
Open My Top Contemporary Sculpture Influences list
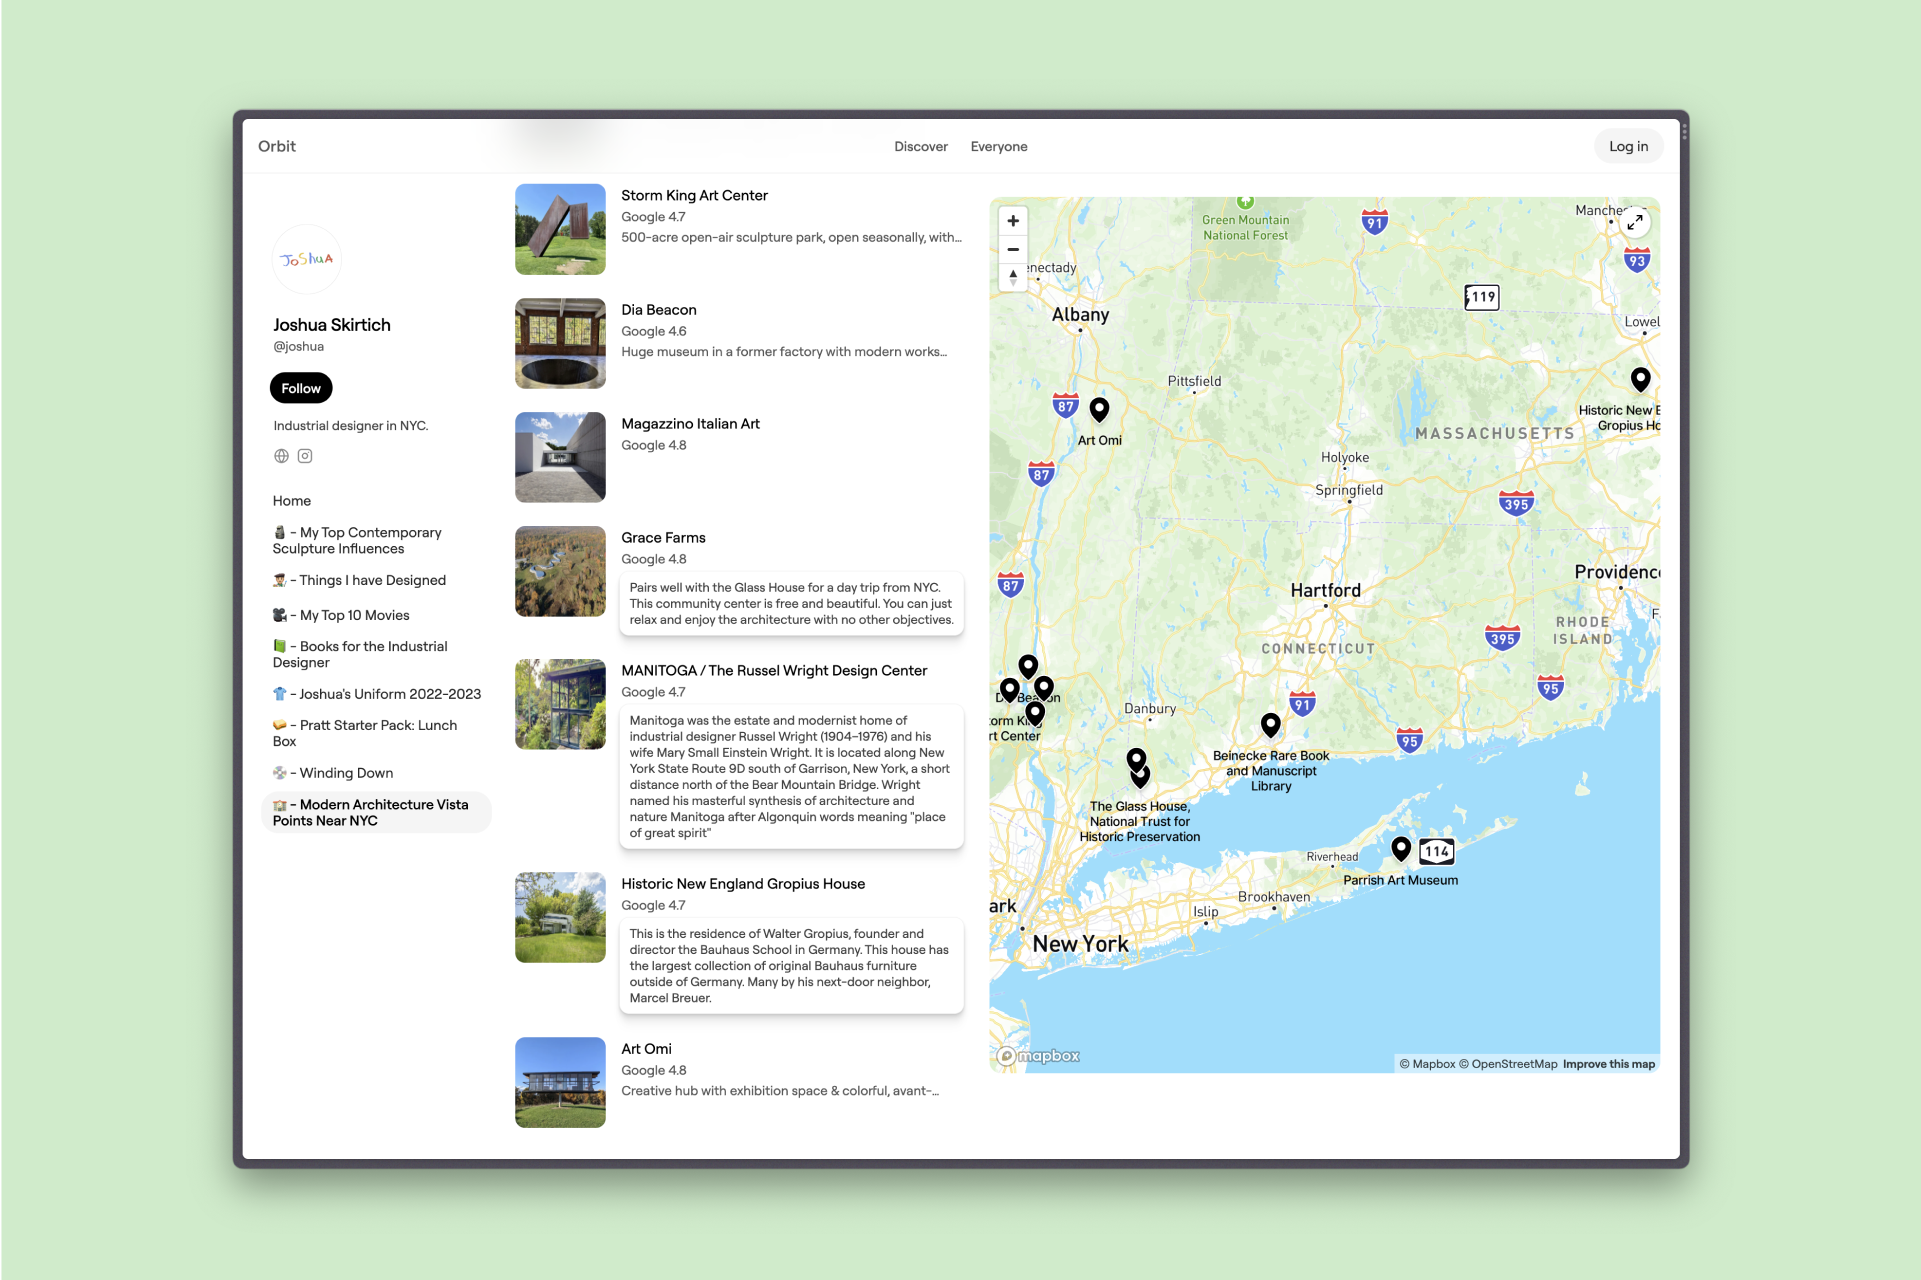pos(376,541)
